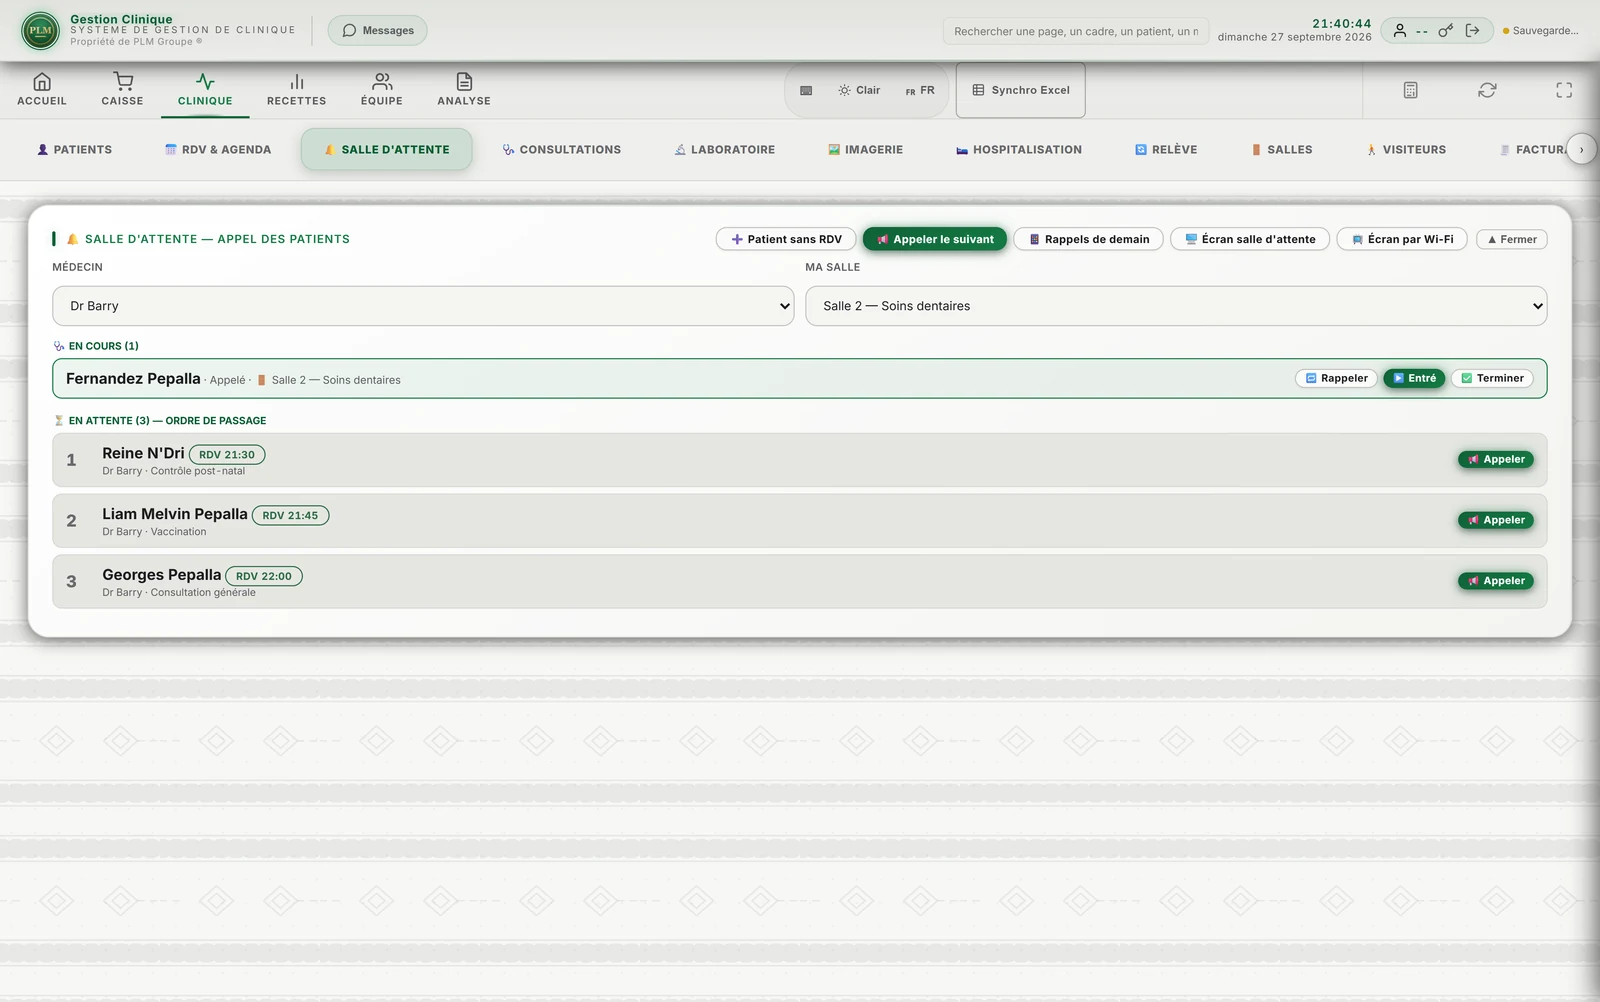Switch to the Consultations tab
The image size is (1600, 1002).
coord(561,150)
